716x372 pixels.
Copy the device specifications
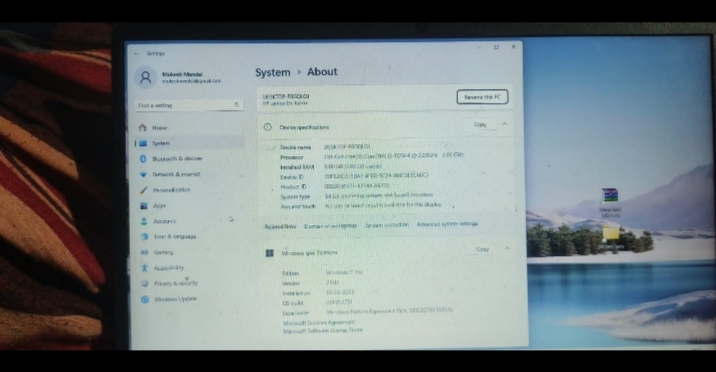point(480,125)
